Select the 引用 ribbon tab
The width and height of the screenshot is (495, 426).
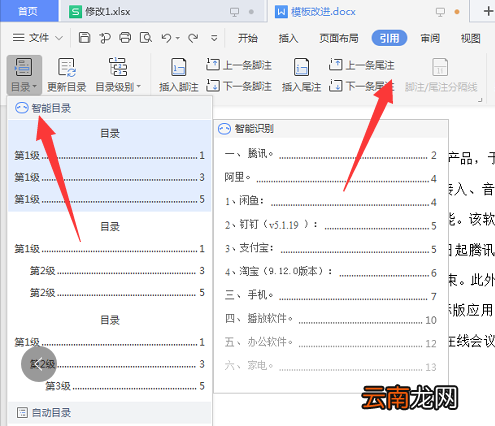(x=389, y=38)
